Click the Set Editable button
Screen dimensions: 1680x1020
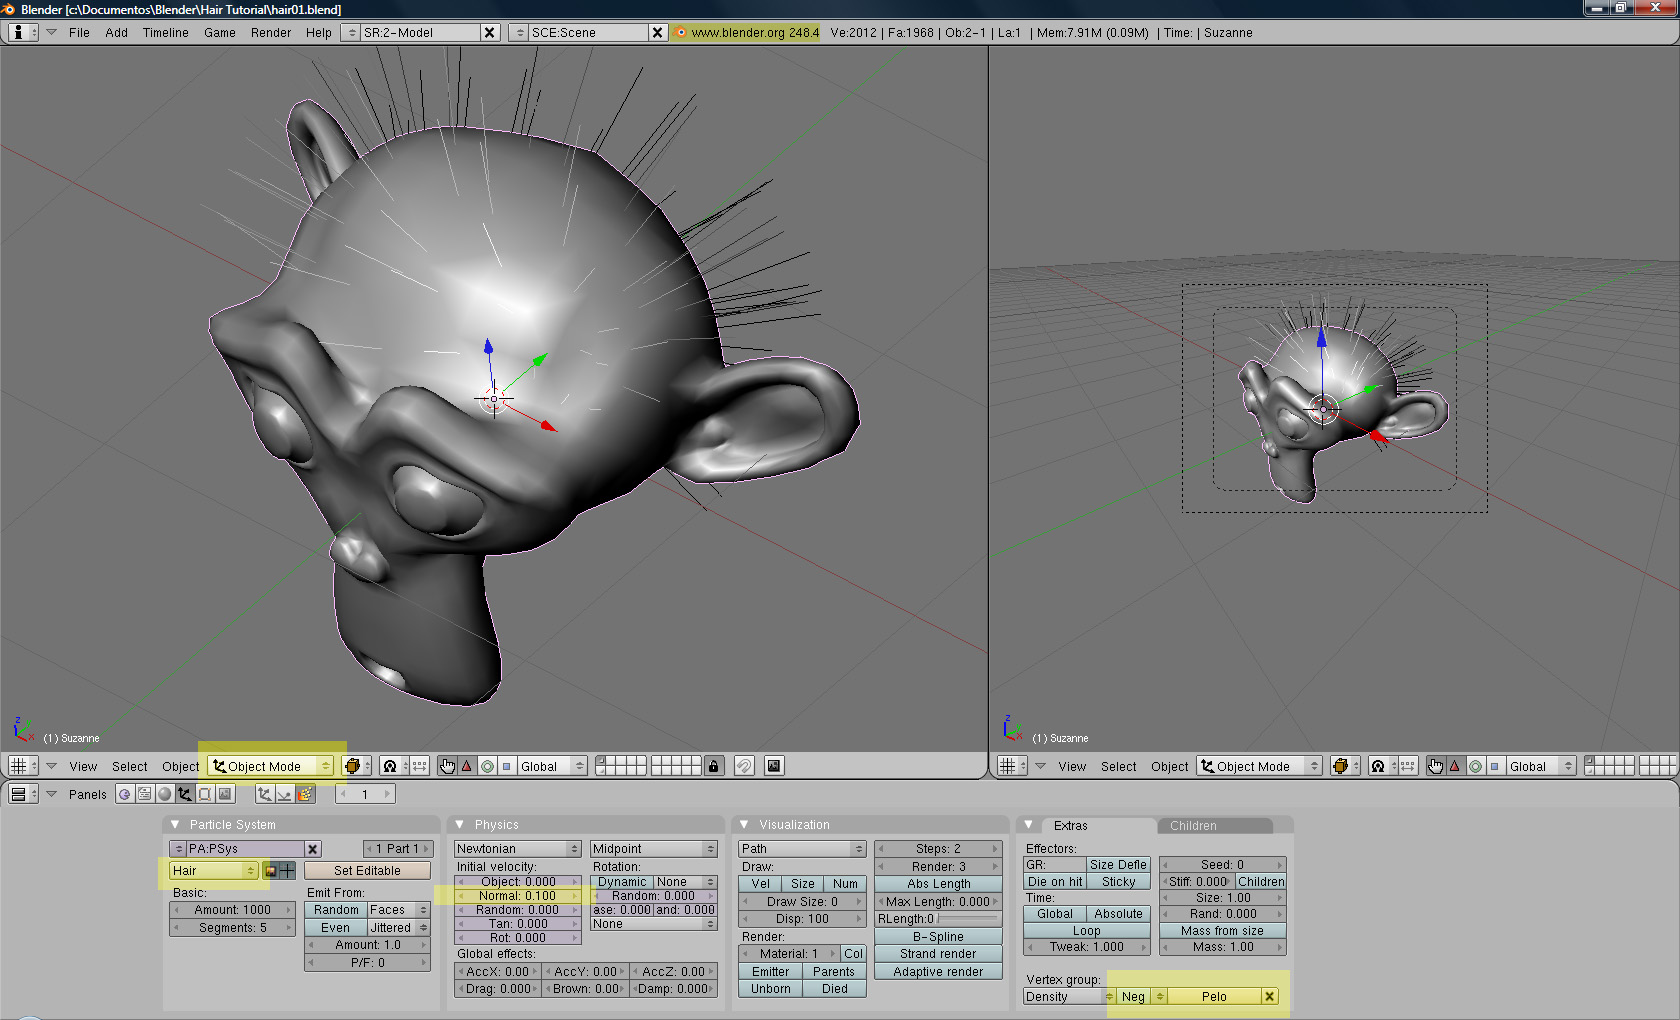click(x=367, y=871)
